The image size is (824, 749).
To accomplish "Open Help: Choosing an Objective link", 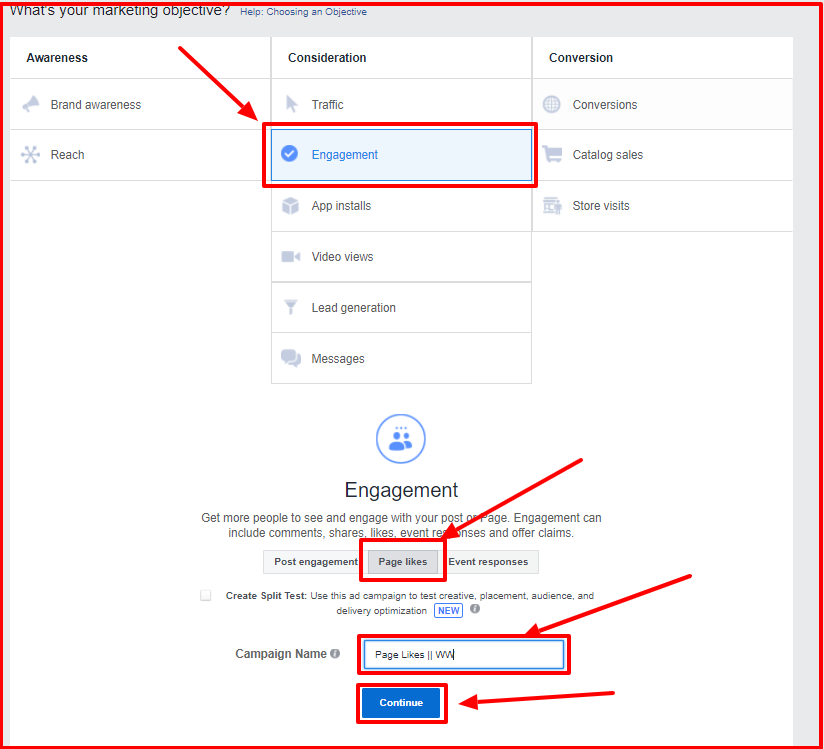I will pos(303,12).
